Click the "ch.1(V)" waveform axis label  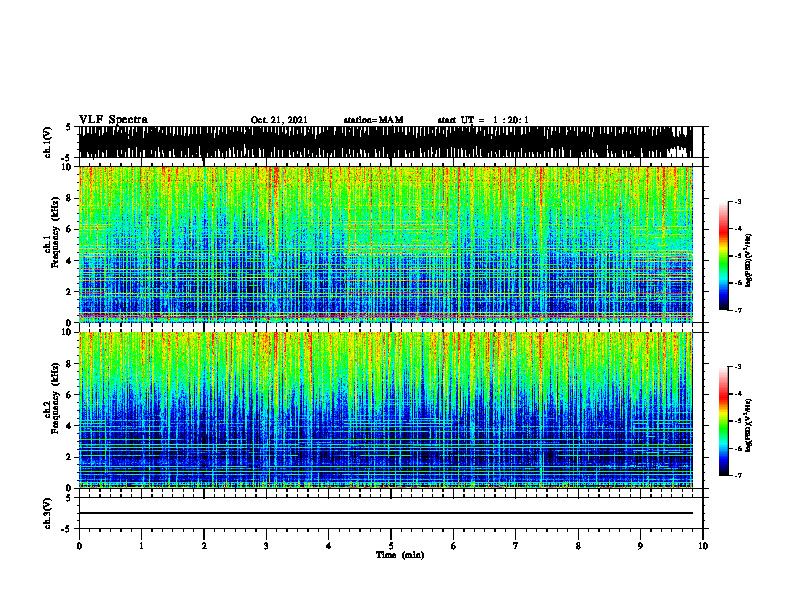point(48,142)
